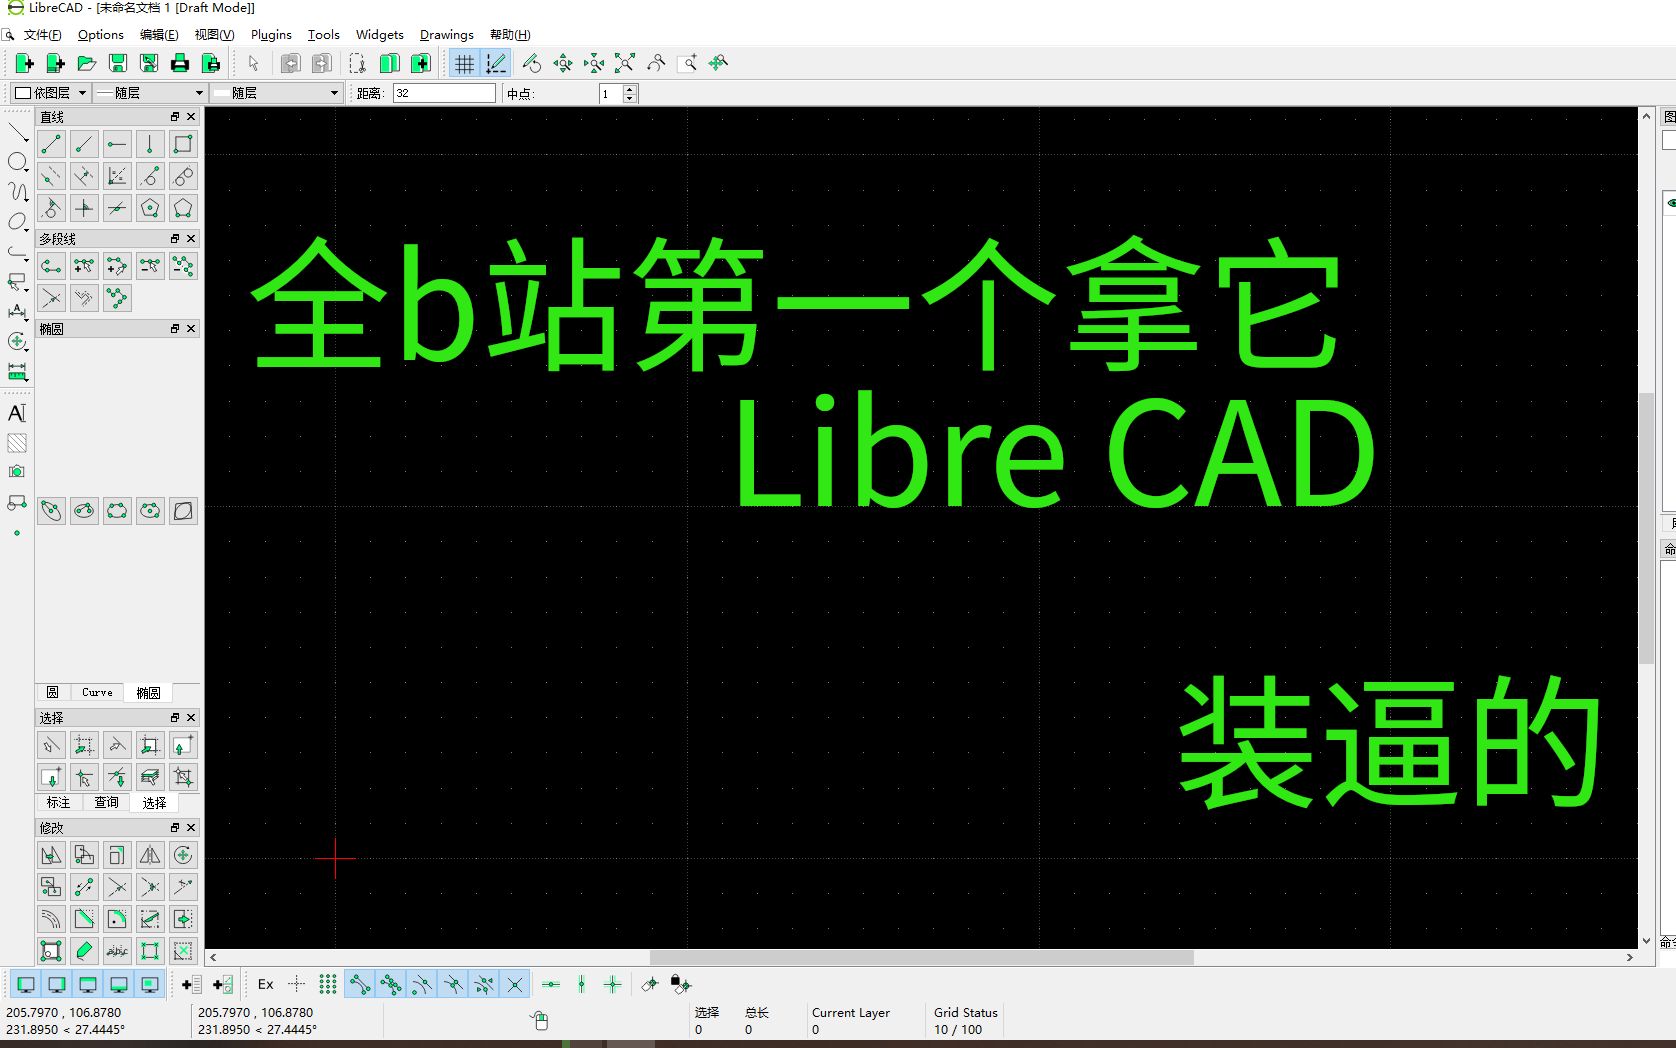Image resolution: width=1676 pixels, height=1048 pixels.
Task: Switch to the 标注 tab
Action: (x=58, y=802)
